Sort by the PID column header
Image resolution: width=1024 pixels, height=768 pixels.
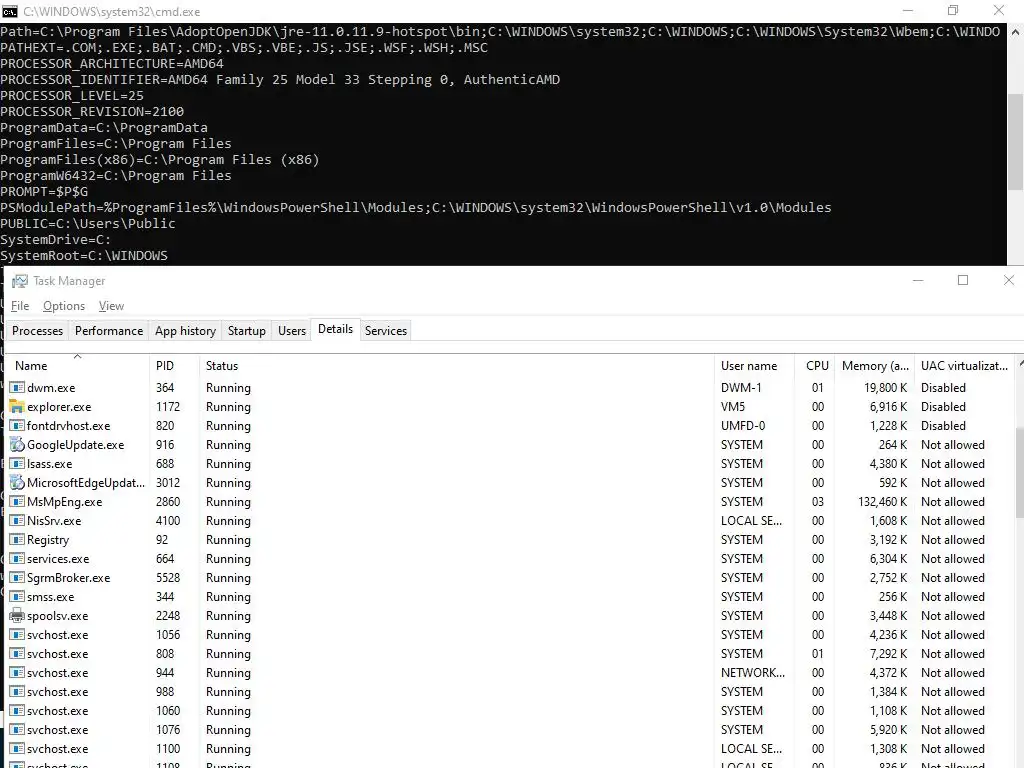(174, 366)
